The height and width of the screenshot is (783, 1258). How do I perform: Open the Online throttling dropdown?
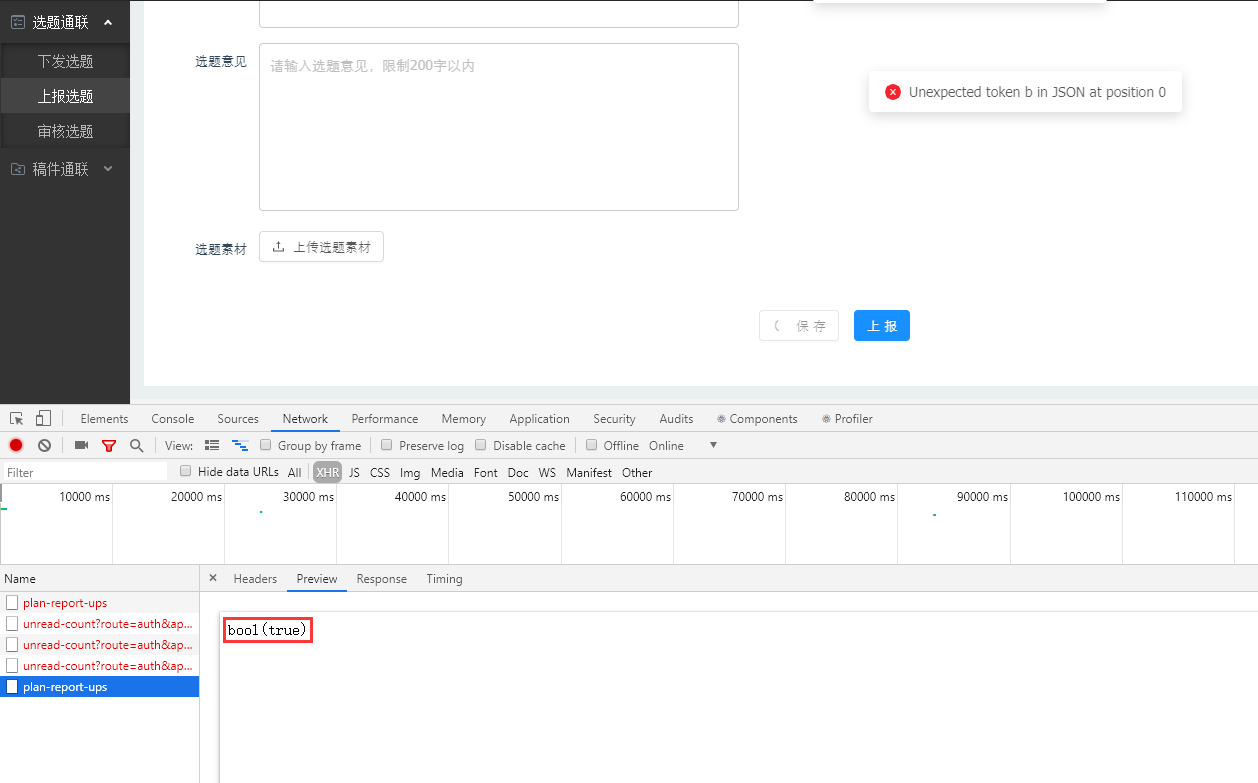tap(713, 446)
